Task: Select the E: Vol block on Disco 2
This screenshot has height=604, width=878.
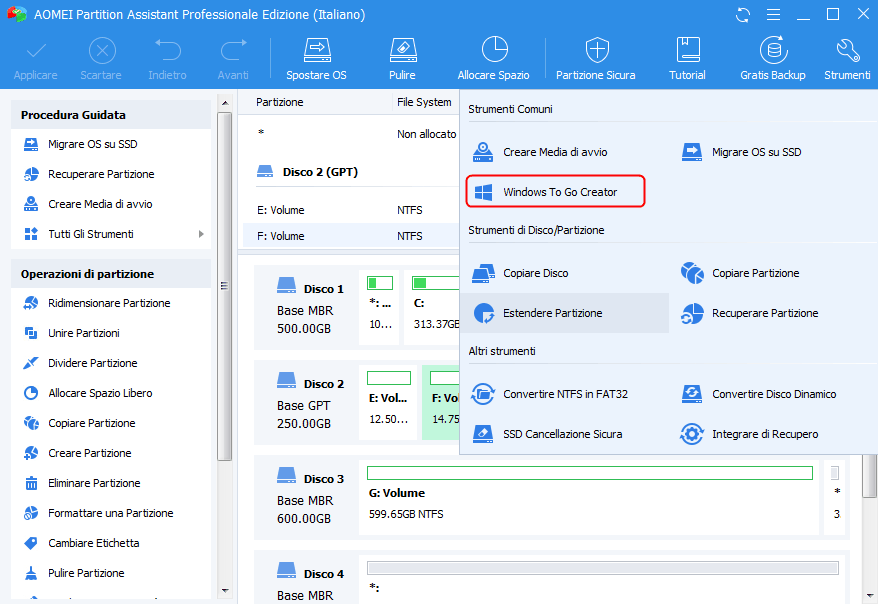Action: [x=389, y=403]
